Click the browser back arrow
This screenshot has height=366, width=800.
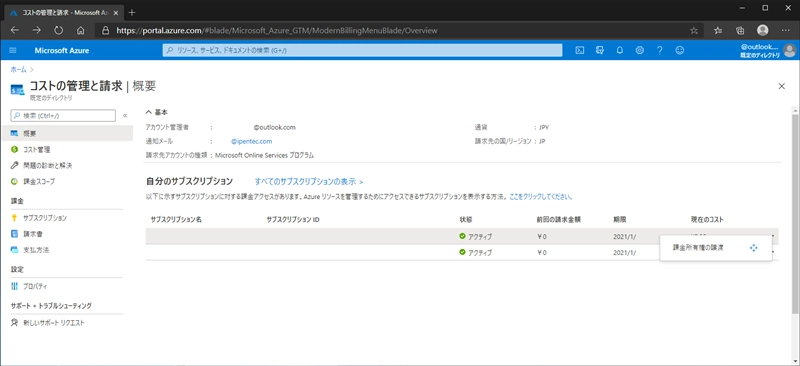(14, 30)
